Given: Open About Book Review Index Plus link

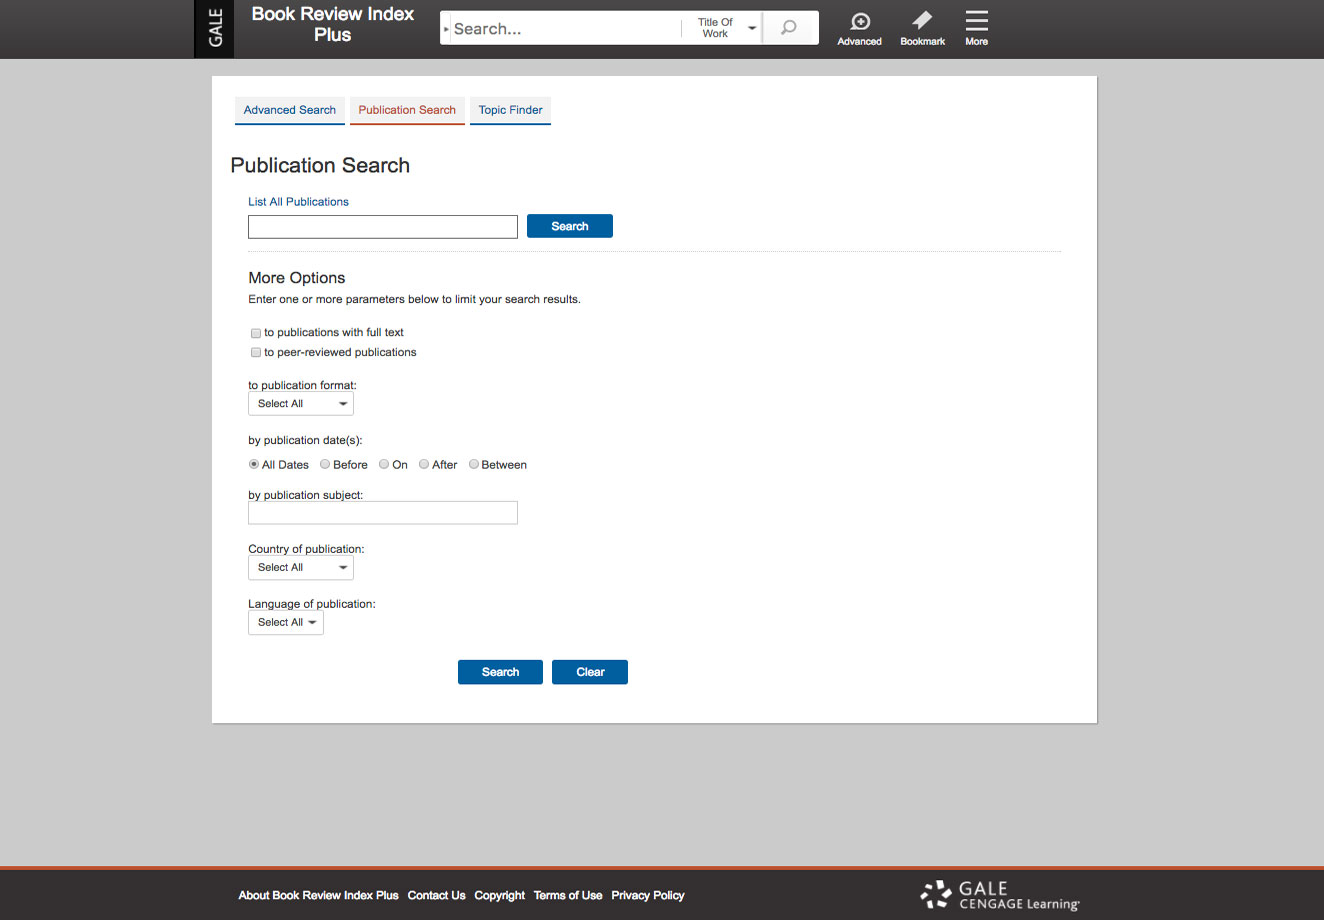Looking at the screenshot, I should (x=318, y=896).
